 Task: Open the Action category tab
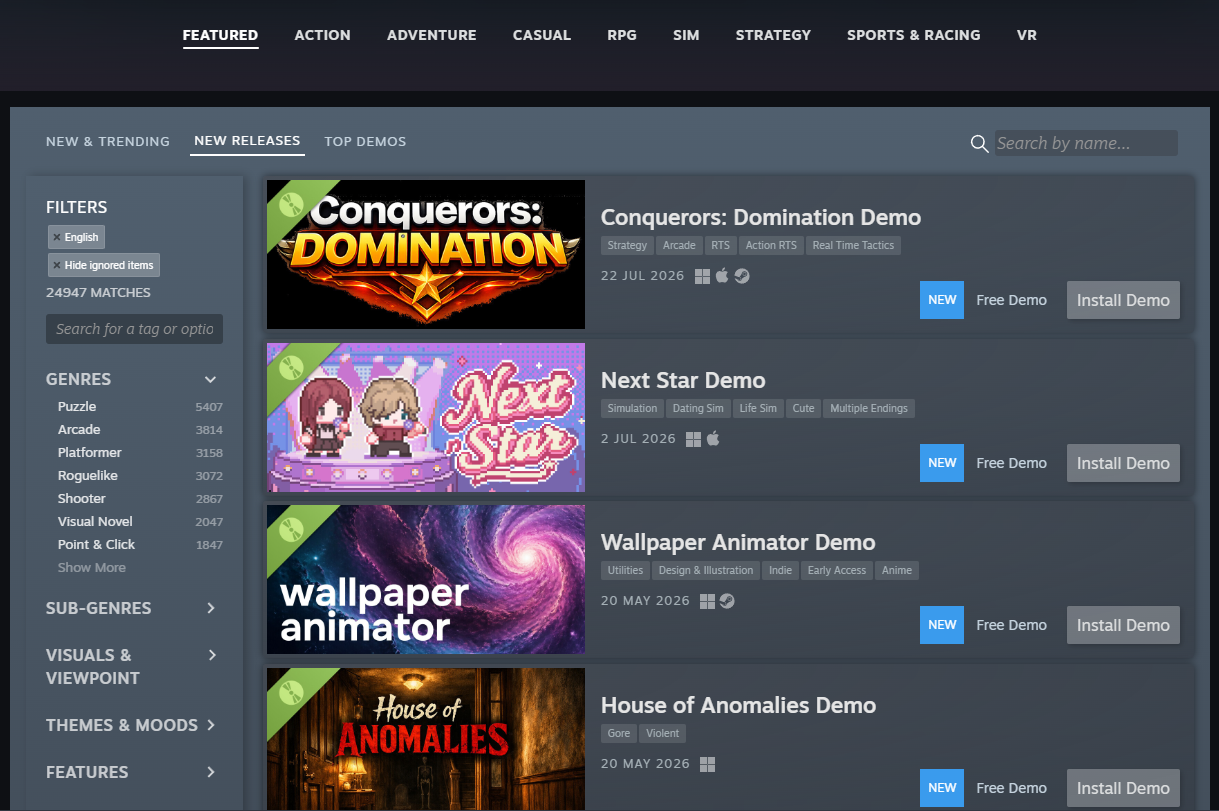point(322,34)
